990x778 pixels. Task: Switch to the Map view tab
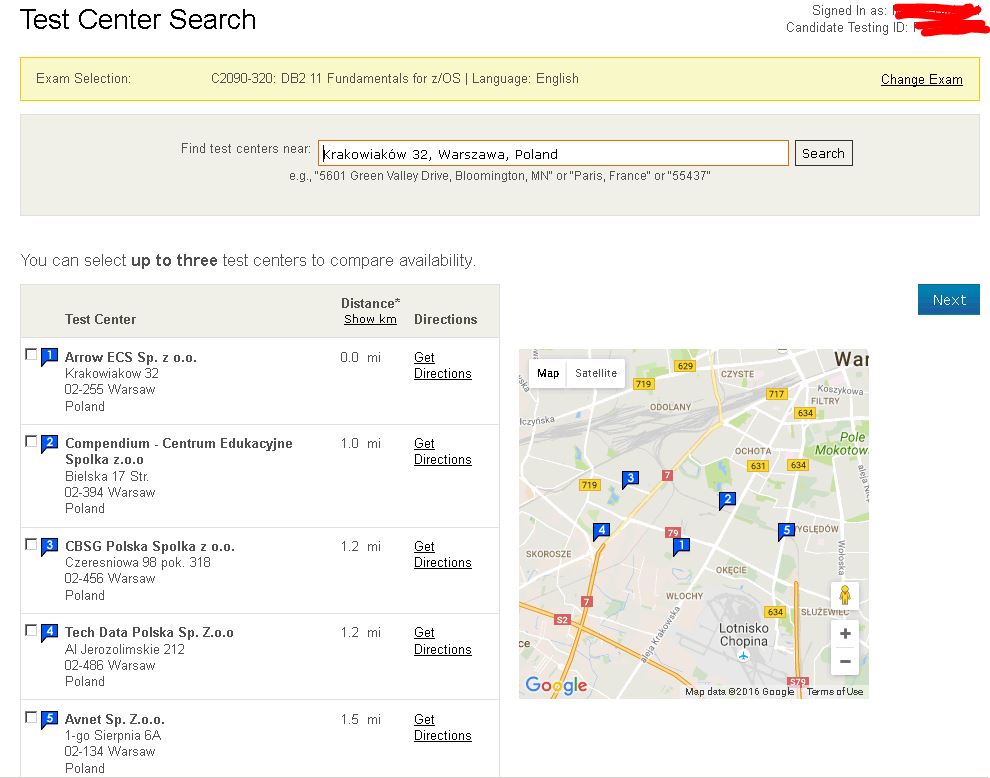[547, 373]
